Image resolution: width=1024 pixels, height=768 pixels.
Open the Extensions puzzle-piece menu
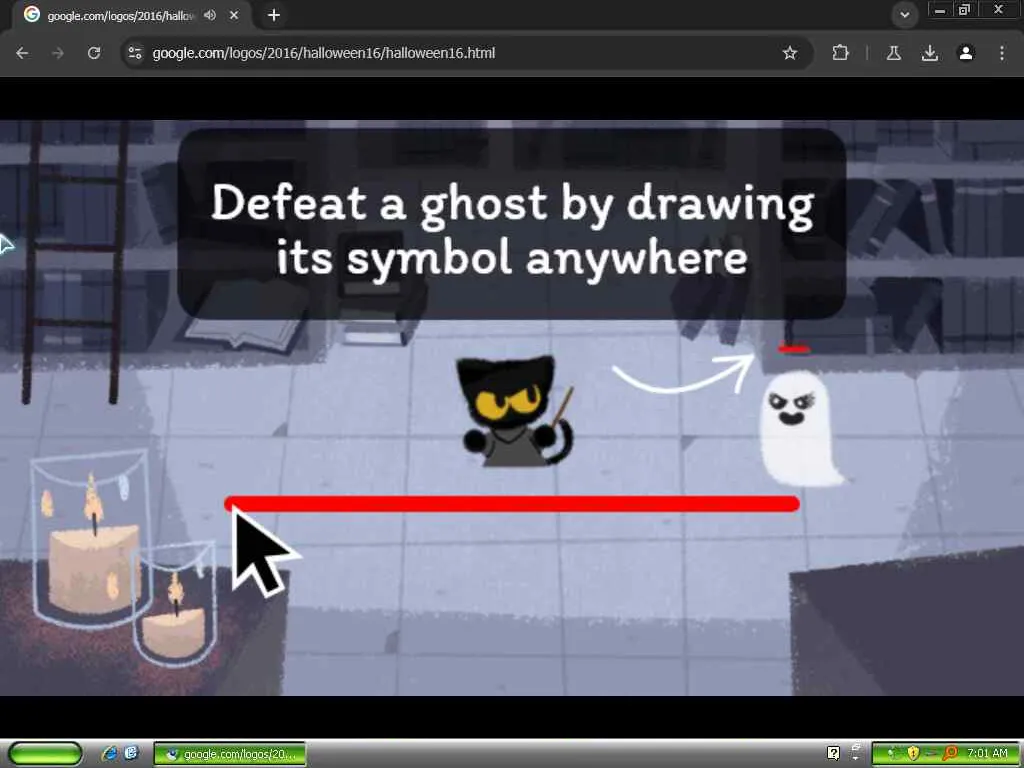tap(840, 53)
